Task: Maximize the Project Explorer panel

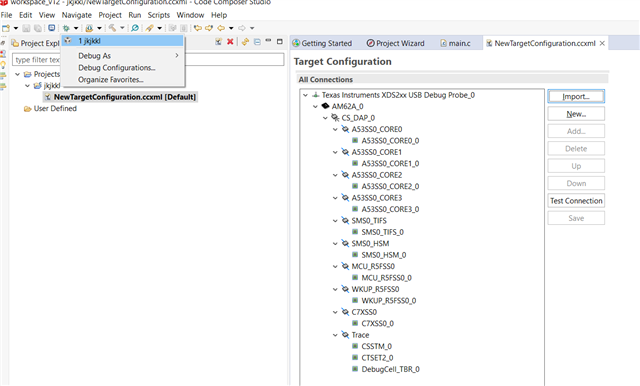Action: click(280, 41)
